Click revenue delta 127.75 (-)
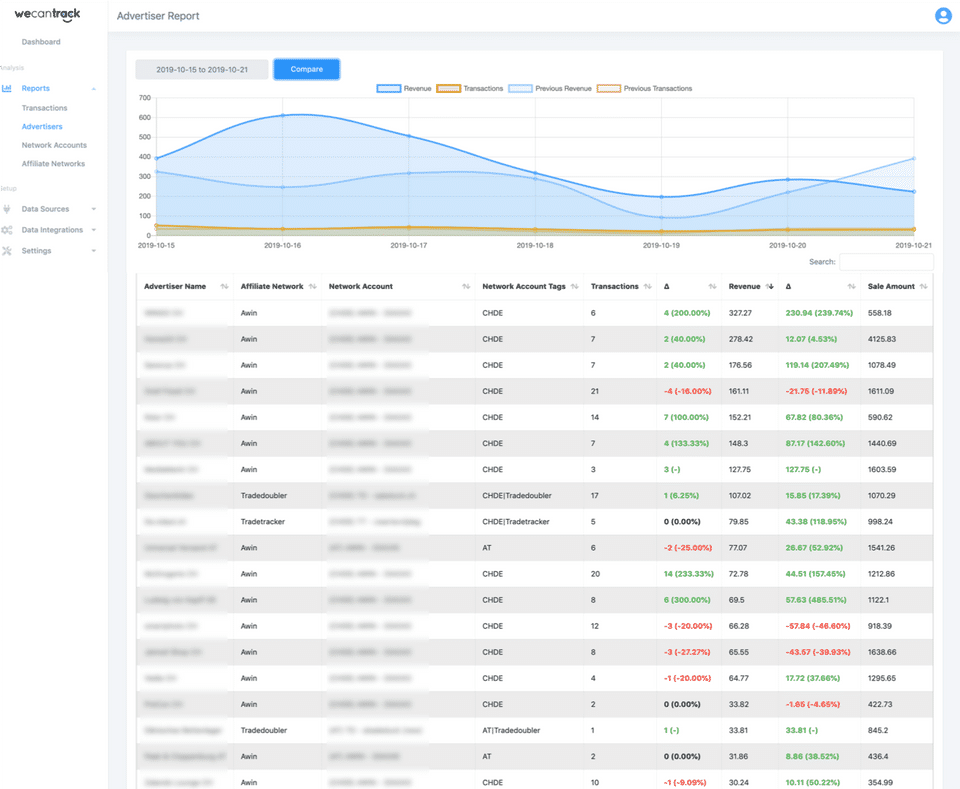This screenshot has height=789, width=960. pyautogui.click(x=803, y=469)
